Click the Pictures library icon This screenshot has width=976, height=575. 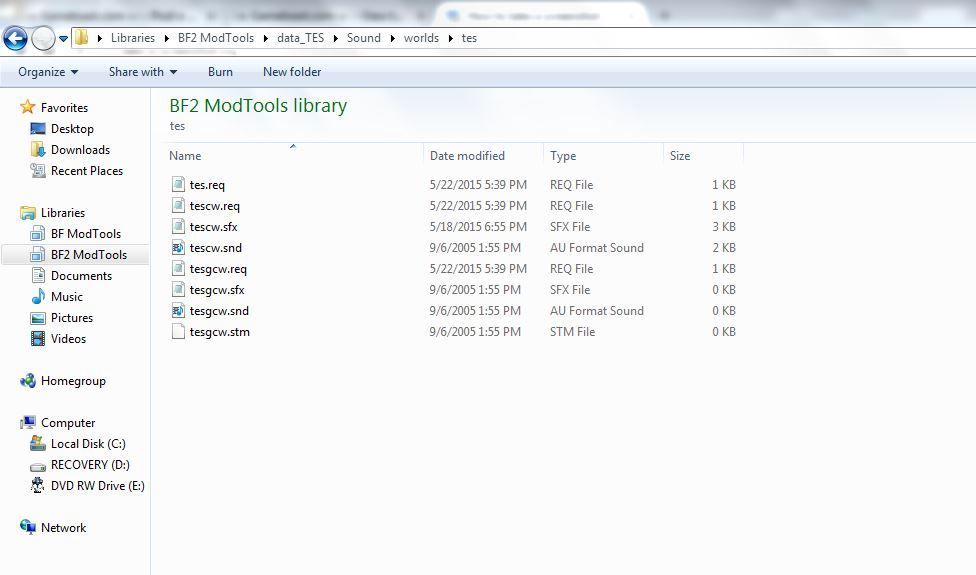click(38, 318)
